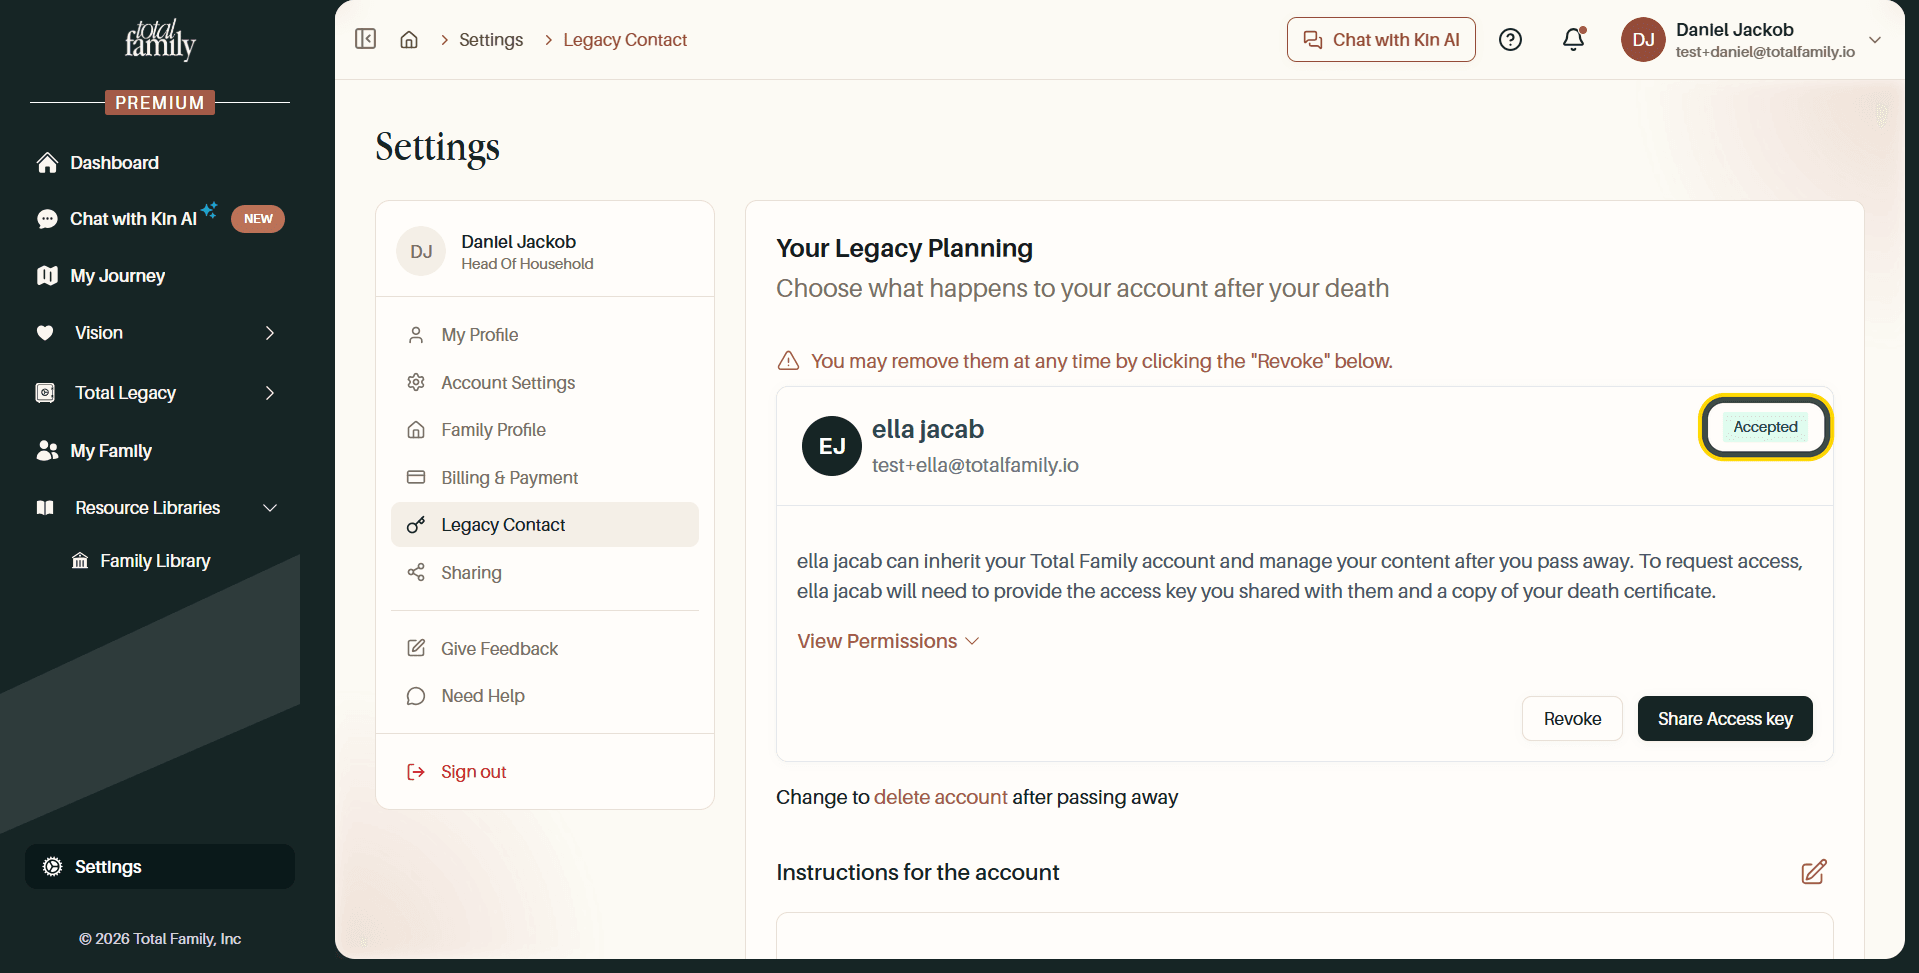Open the help question mark icon
Image resolution: width=1919 pixels, height=973 pixels.
[1510, 40]
